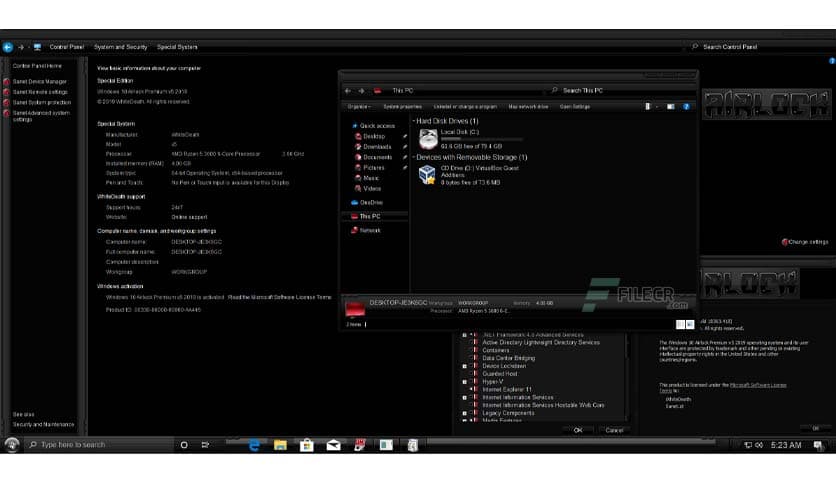Click the computer icon in Control Panel address bar
Screen dimensions: 836x484
click(x=37, y=47)
